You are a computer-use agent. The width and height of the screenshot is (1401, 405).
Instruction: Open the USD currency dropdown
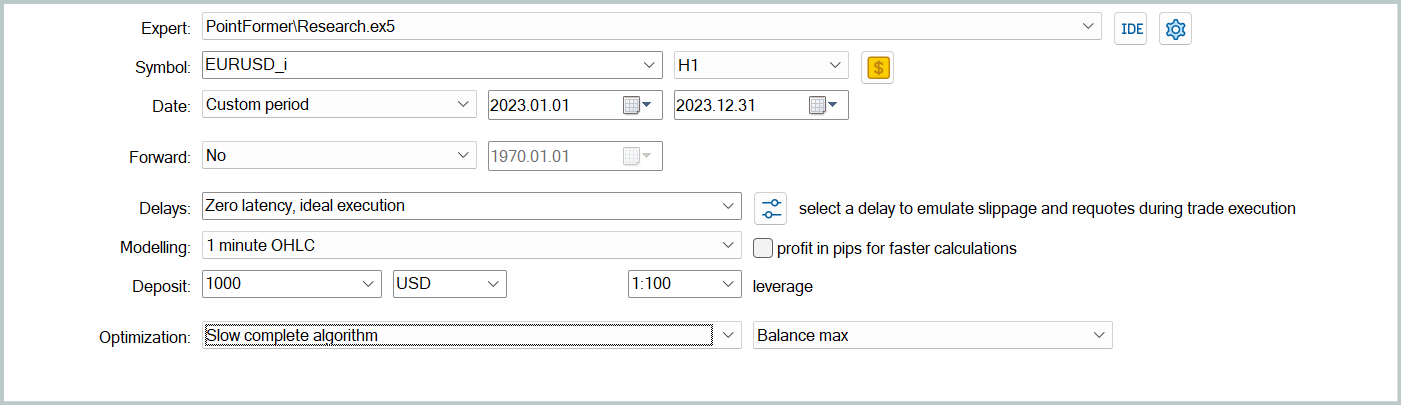tap(495, 284)
